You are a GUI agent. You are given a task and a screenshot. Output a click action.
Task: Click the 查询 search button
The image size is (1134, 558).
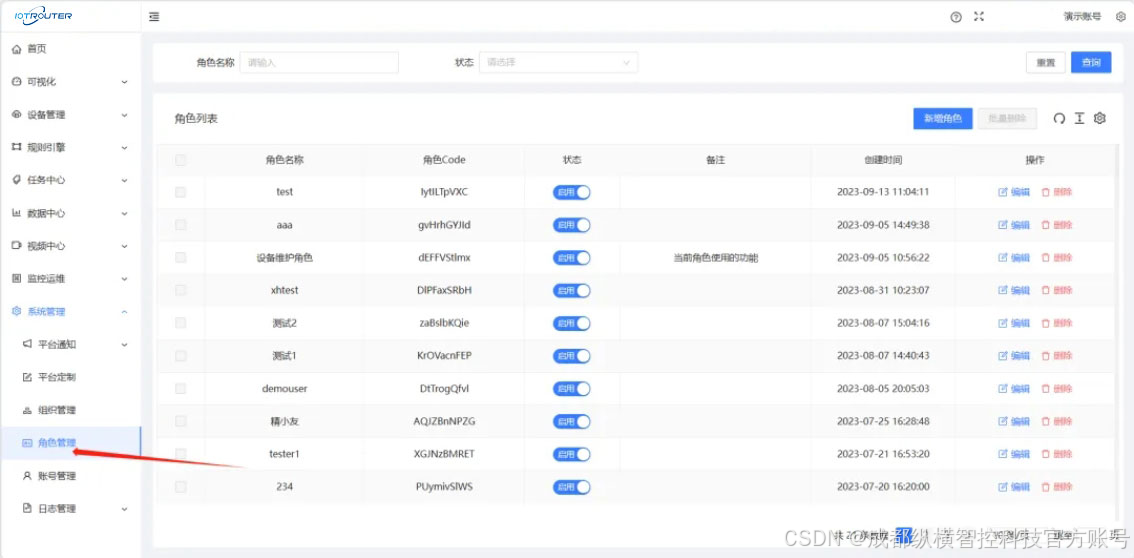click(x=1091, y=63)
